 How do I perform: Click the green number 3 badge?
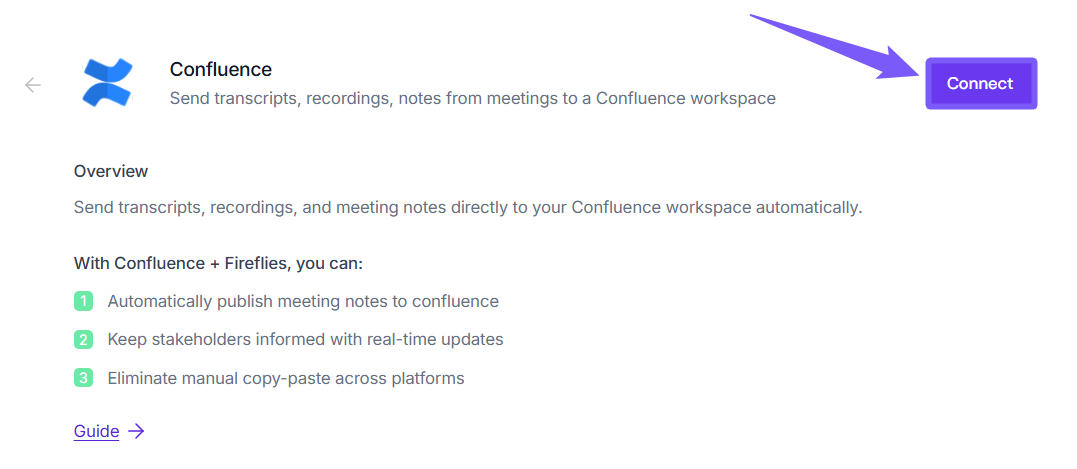pos(83,378)
